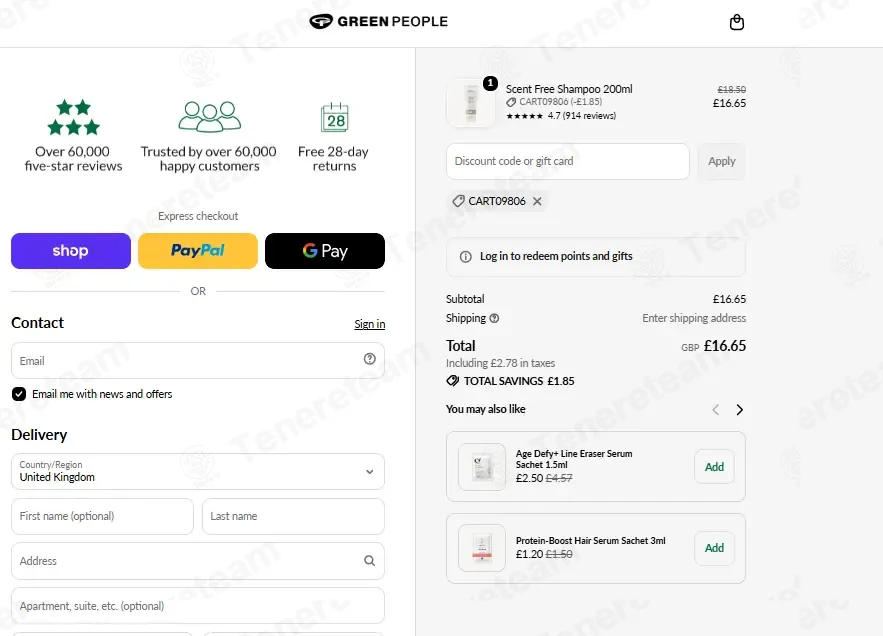Click the email help question mark icon

pyautogui.click(x=369, y=359)
